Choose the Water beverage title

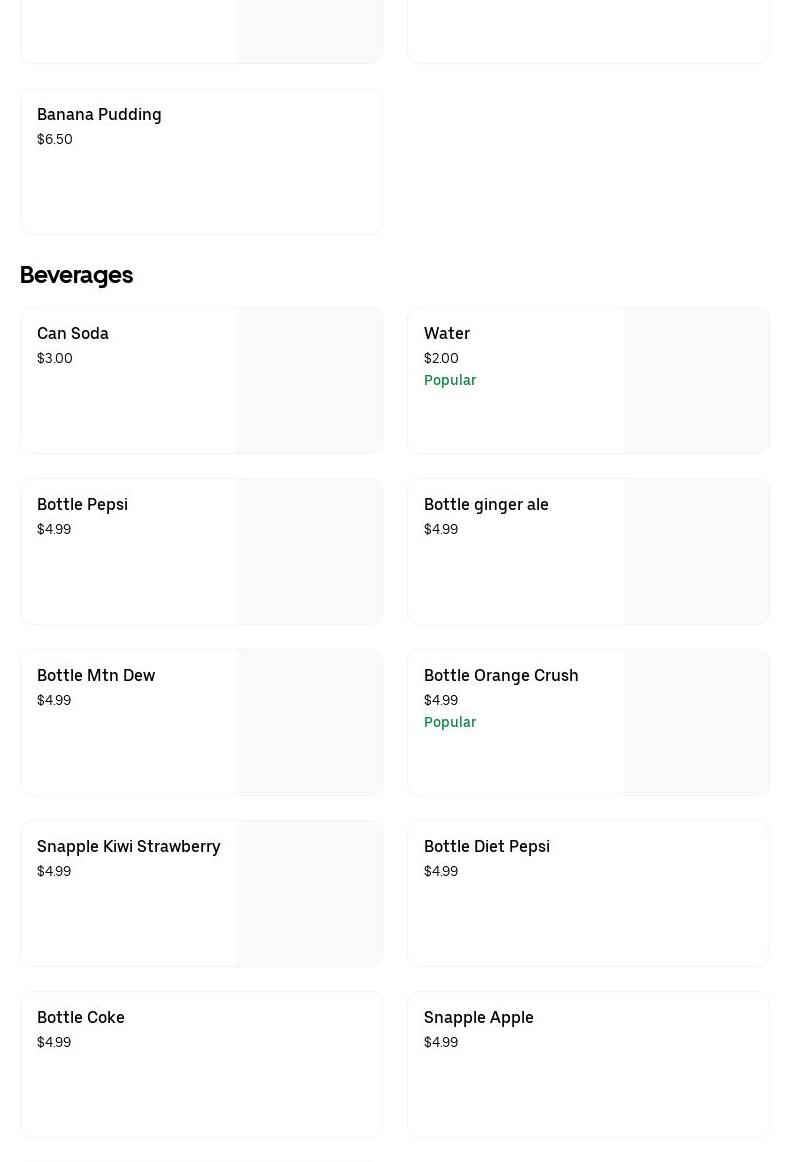coord(447,334)
